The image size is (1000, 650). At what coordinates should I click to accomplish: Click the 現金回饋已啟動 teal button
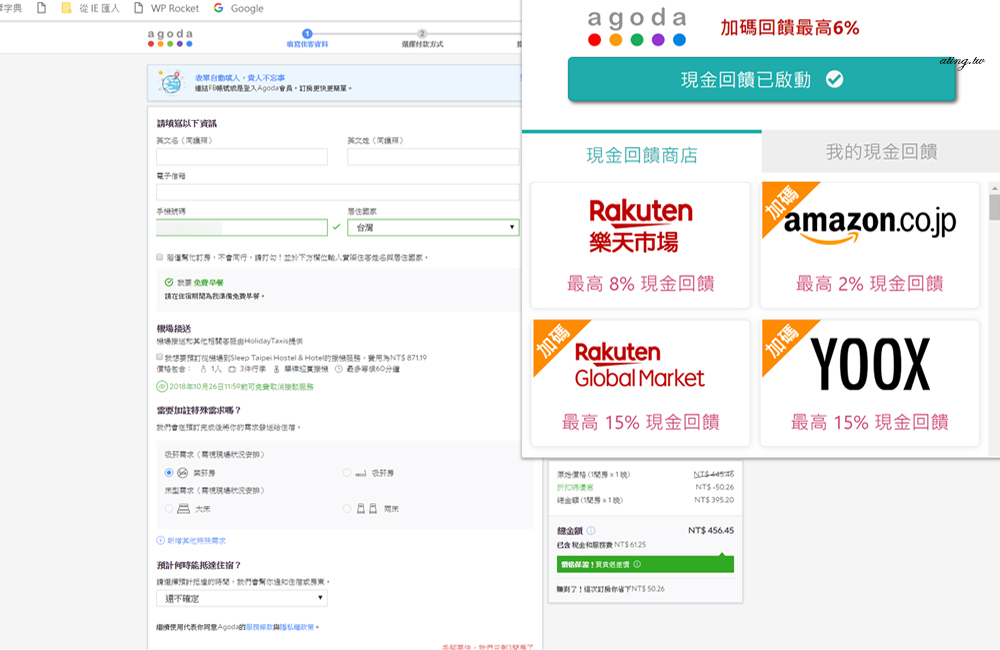pos(761,80)
